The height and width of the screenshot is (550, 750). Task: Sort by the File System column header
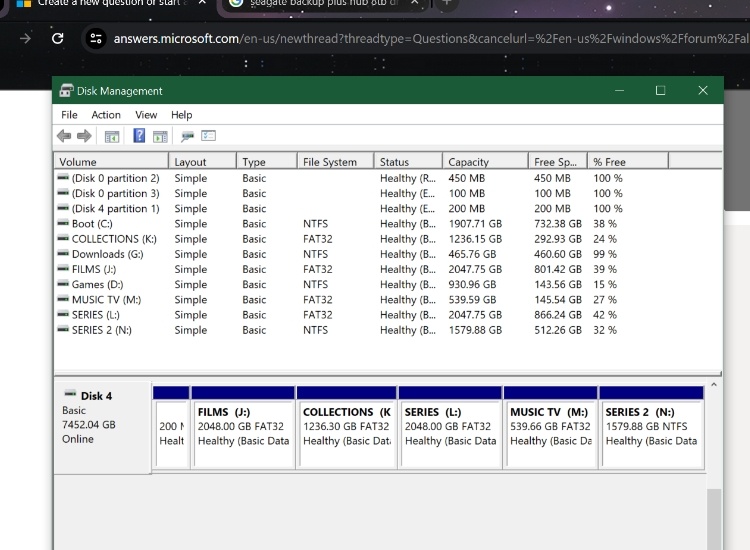[335, 162]
